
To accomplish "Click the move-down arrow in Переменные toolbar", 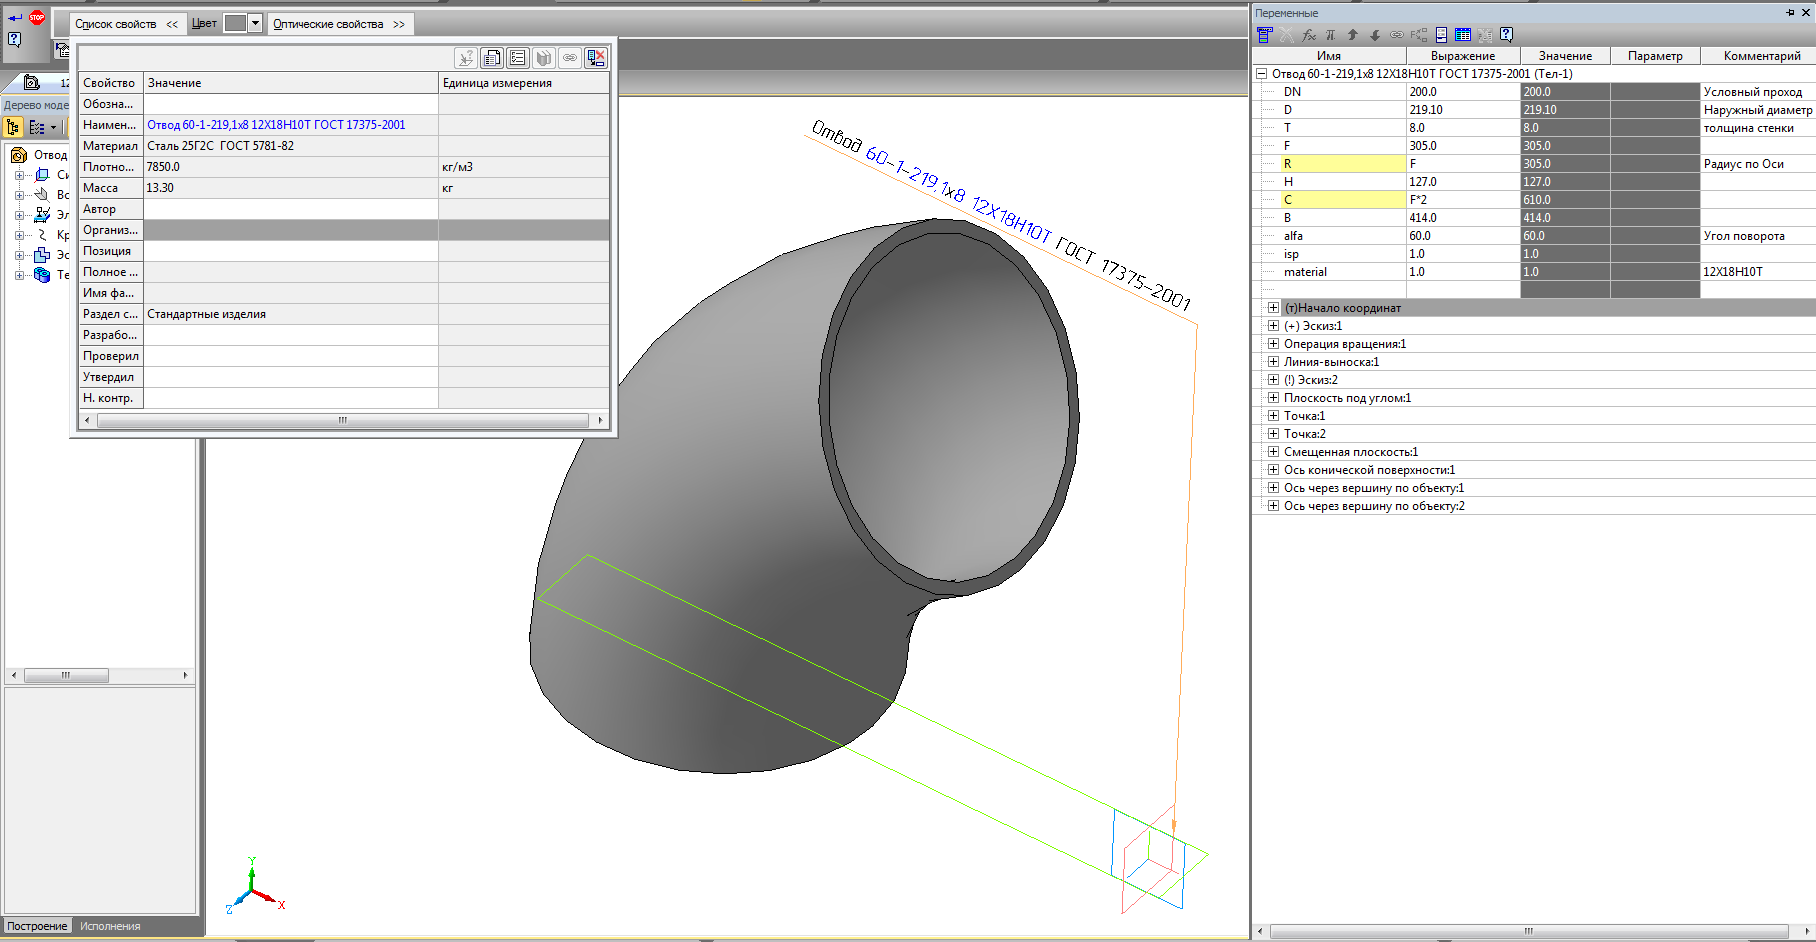I will click(1374, 35).
